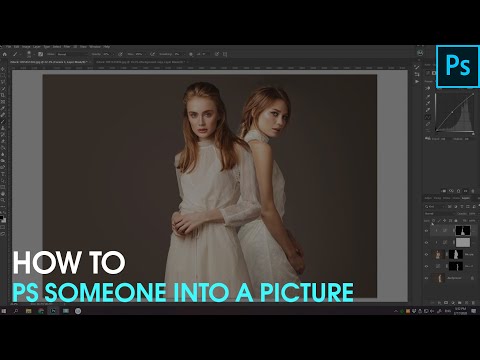The height and width of the screenshot is (360, 480).
Task: Create new fill or adjustment layer icon
Action: tap(453, 303)
